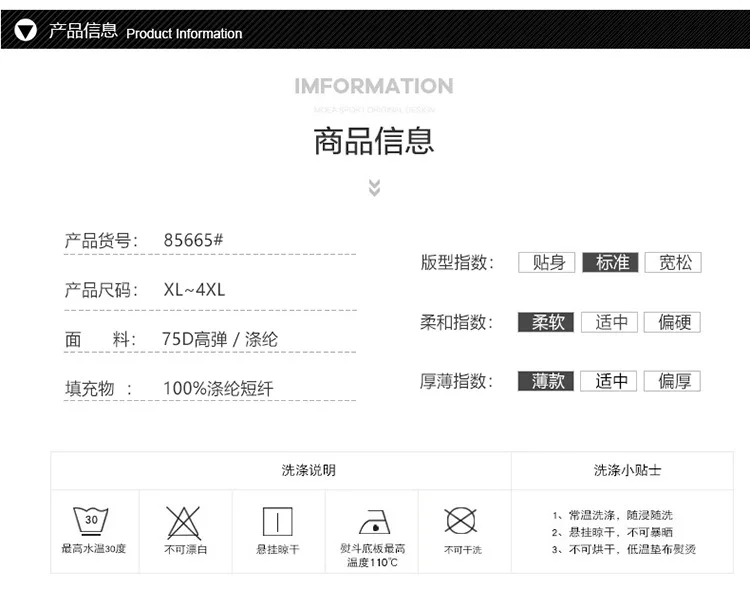This screenshot has height=610, width=750.
Task: Click the 最高水温30度 caption
Action: [x=93, y=548]
